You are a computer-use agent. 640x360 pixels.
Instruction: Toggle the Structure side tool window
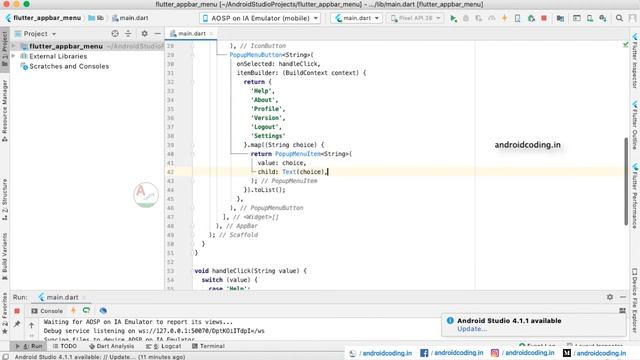coord(4,199)
